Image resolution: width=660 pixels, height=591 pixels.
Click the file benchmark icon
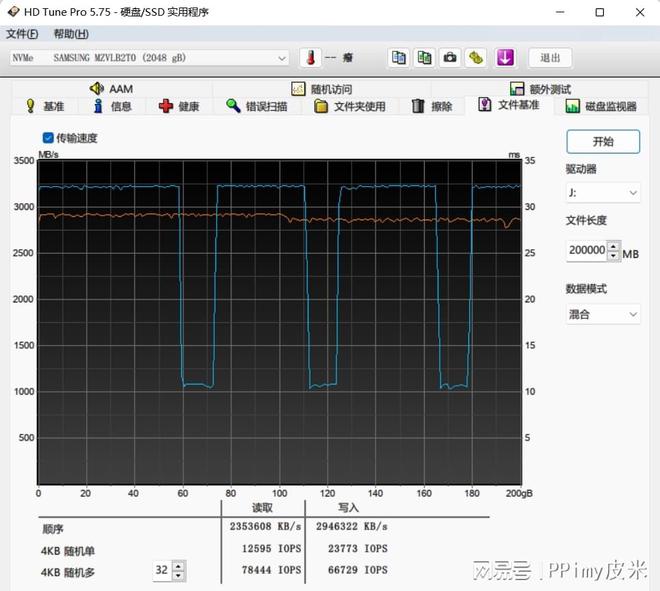pyautogui.click(x=484, y=104)
